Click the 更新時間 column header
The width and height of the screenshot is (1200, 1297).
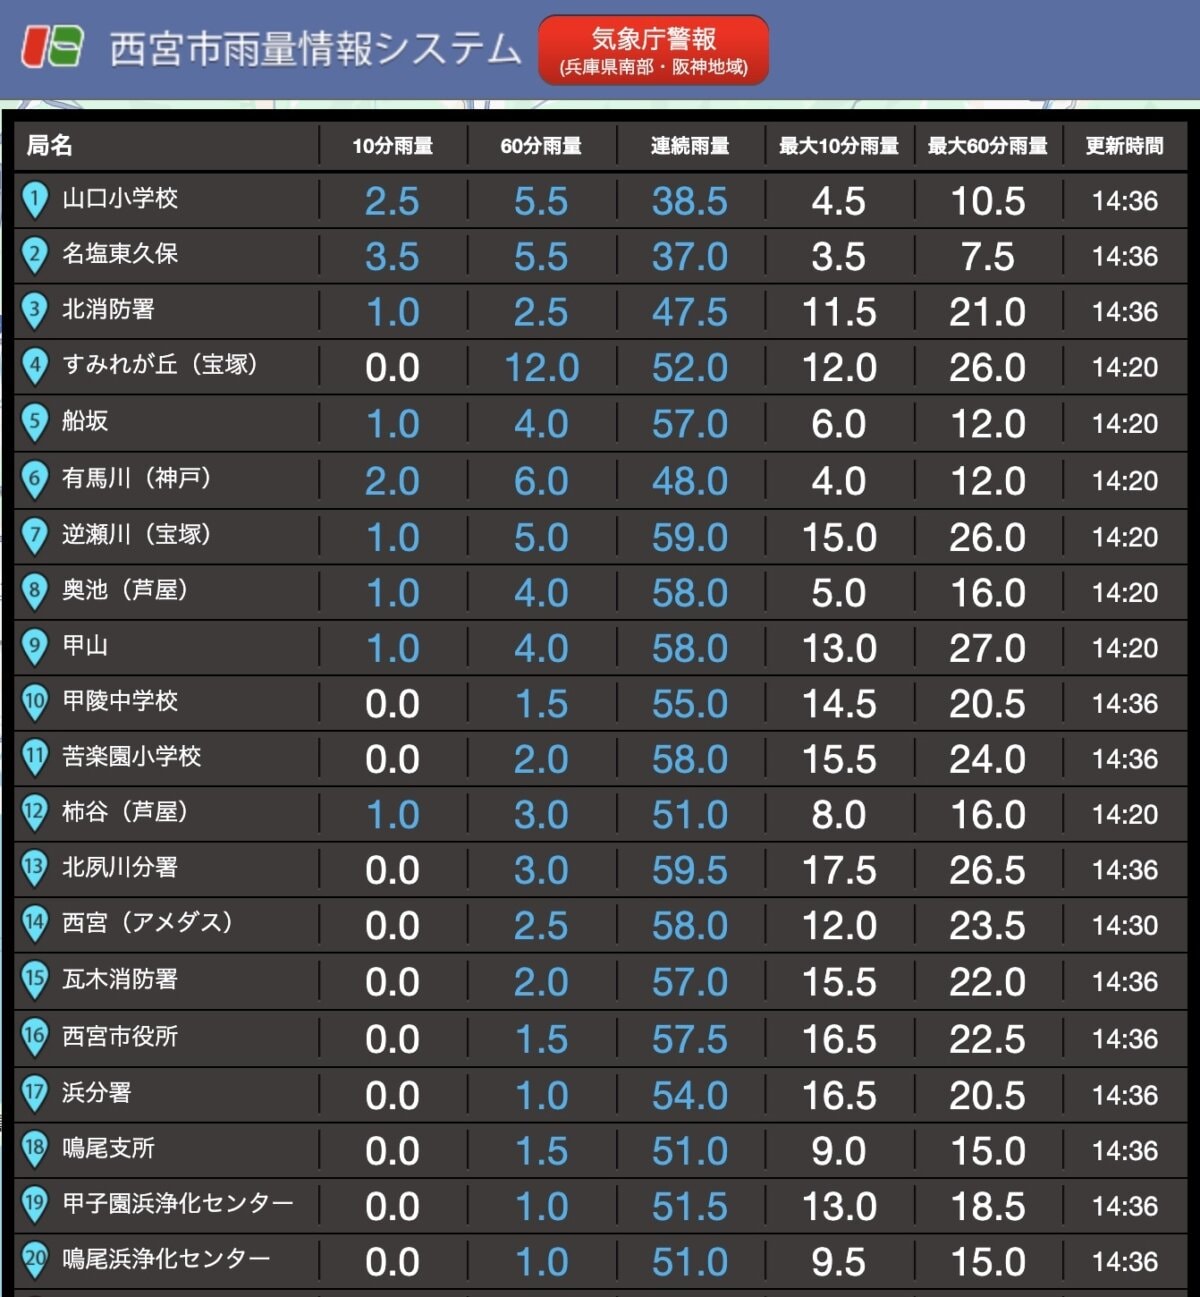point(1125,146)
